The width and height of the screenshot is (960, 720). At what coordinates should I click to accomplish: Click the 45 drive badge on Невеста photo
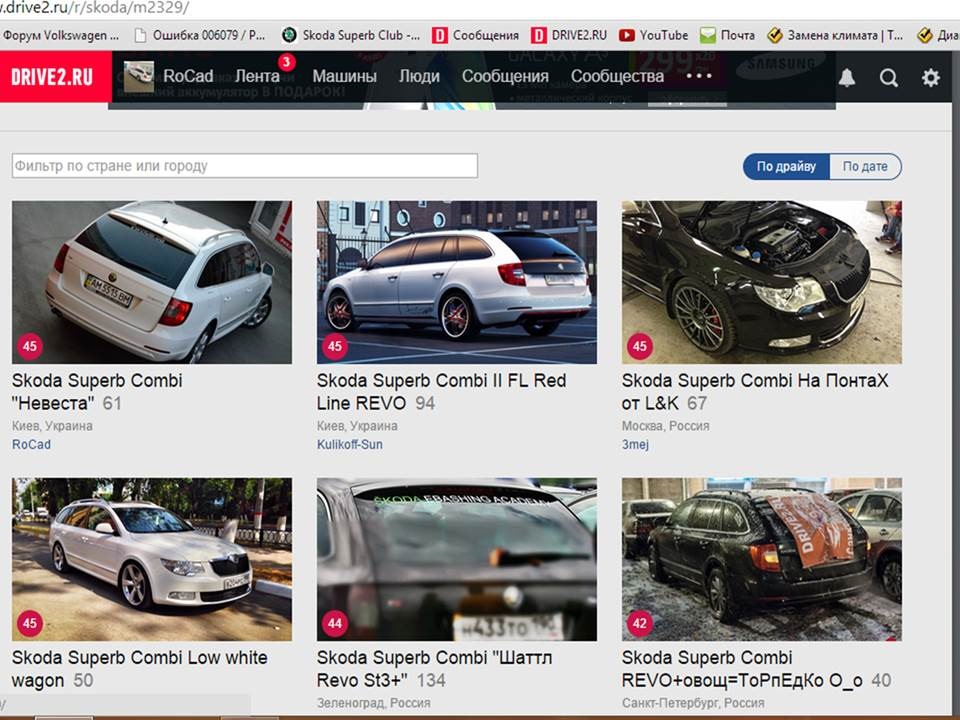(29, 346)
